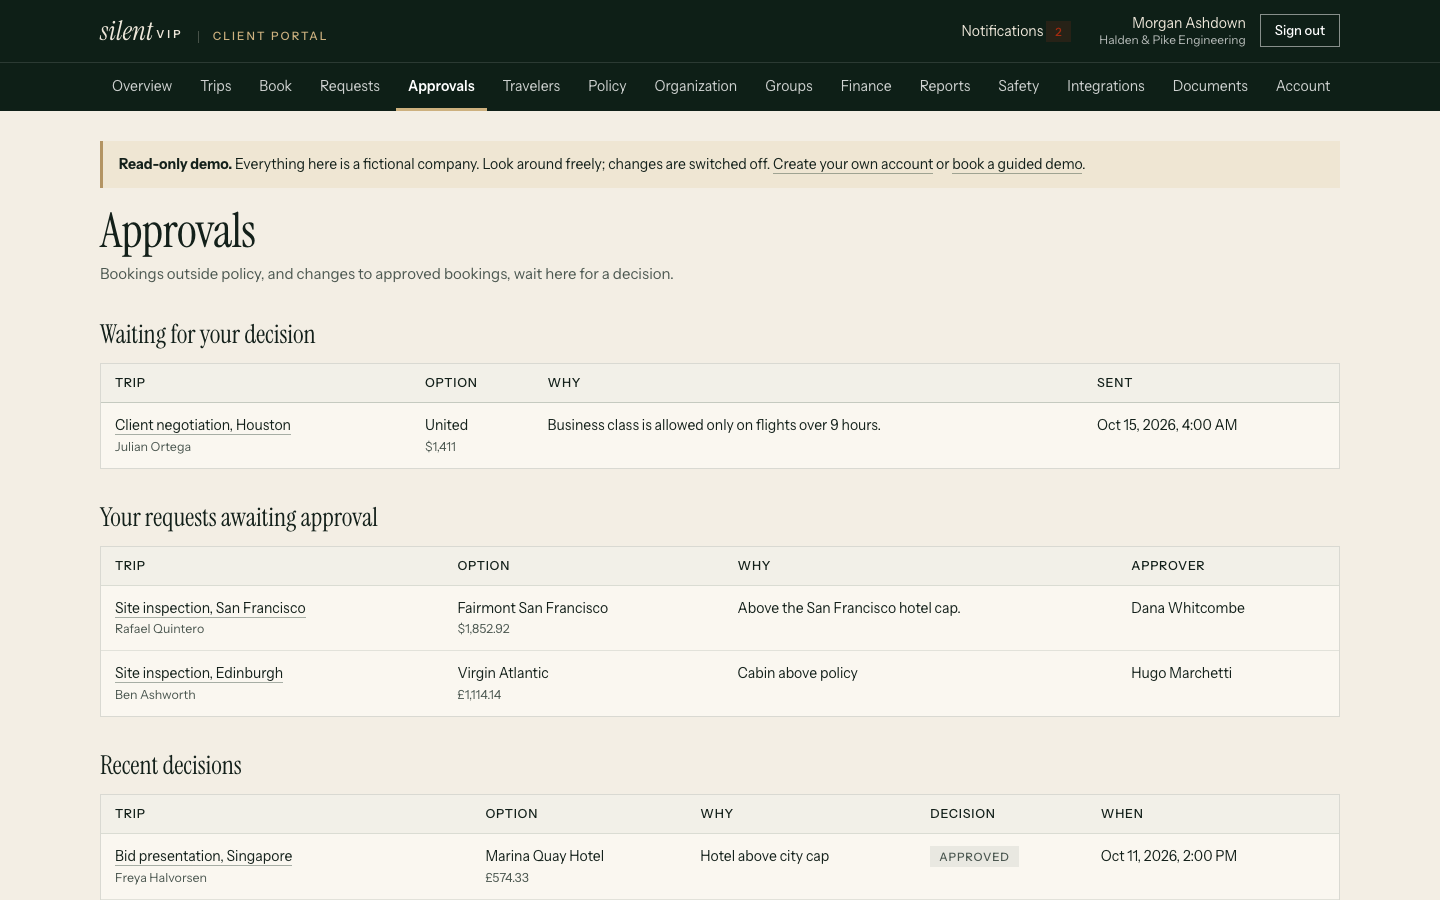This screenshot has width=1440, height=900.
Task: Open the Safety tab
Action: [1018, 86]
